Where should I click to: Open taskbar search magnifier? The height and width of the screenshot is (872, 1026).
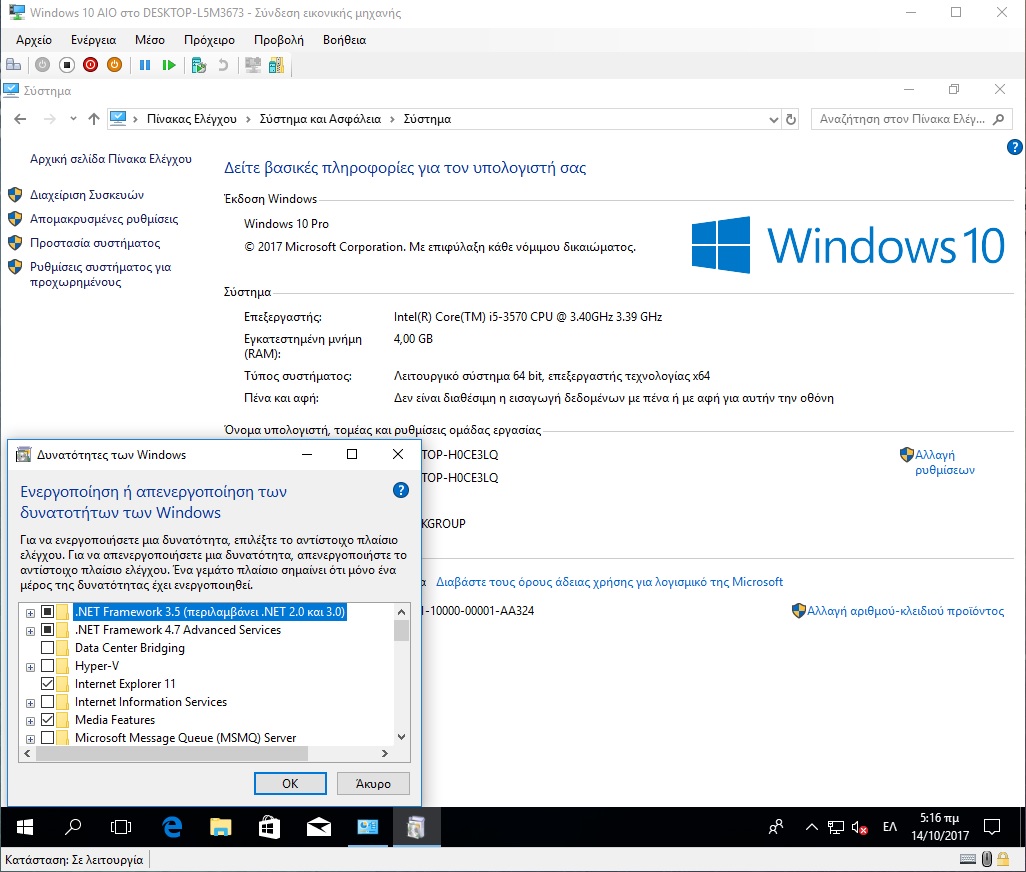(73, 828)
